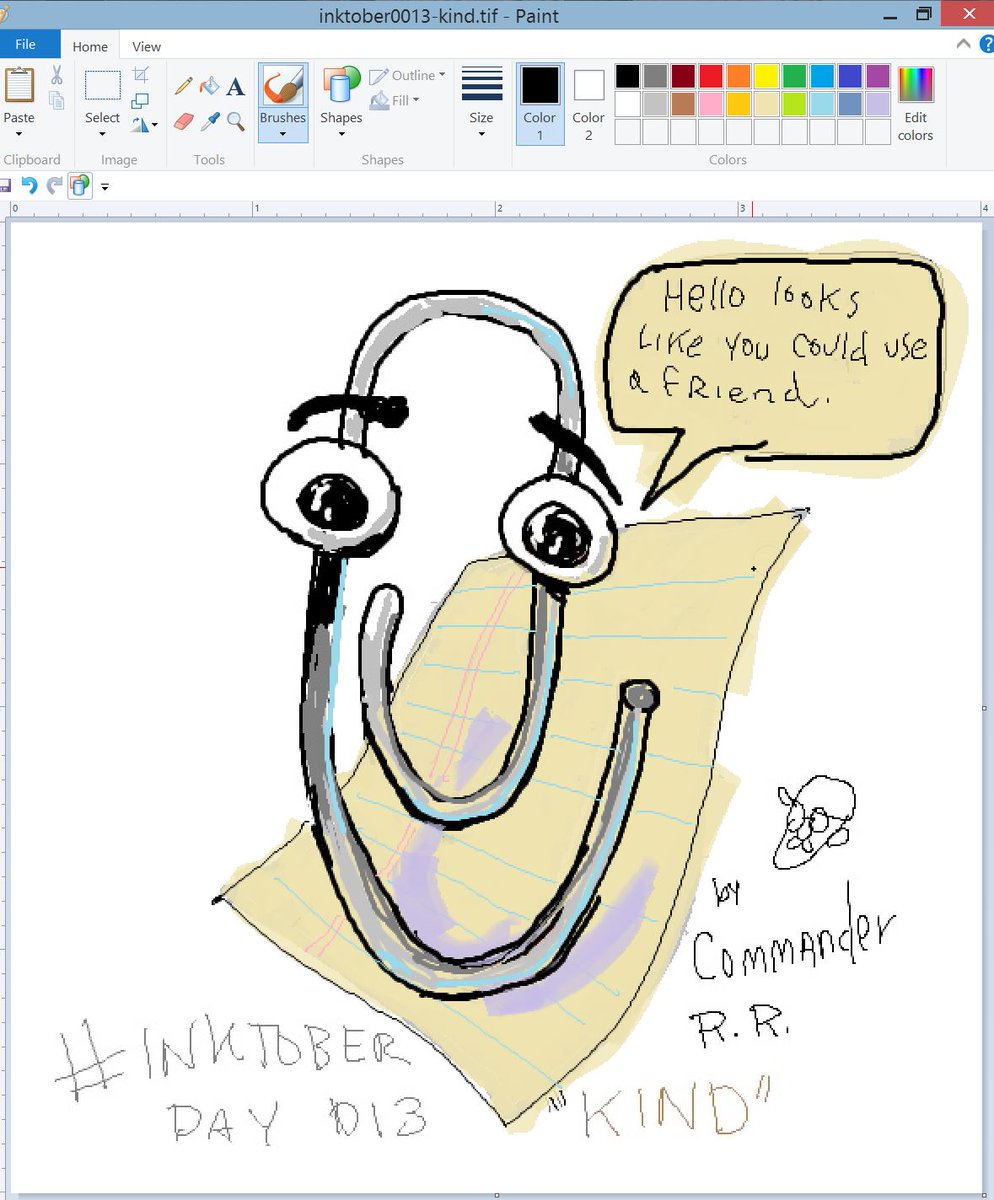Screen dimensions: 994x1200
Task: Click the Shapes gallery icon
Action: 341,85
